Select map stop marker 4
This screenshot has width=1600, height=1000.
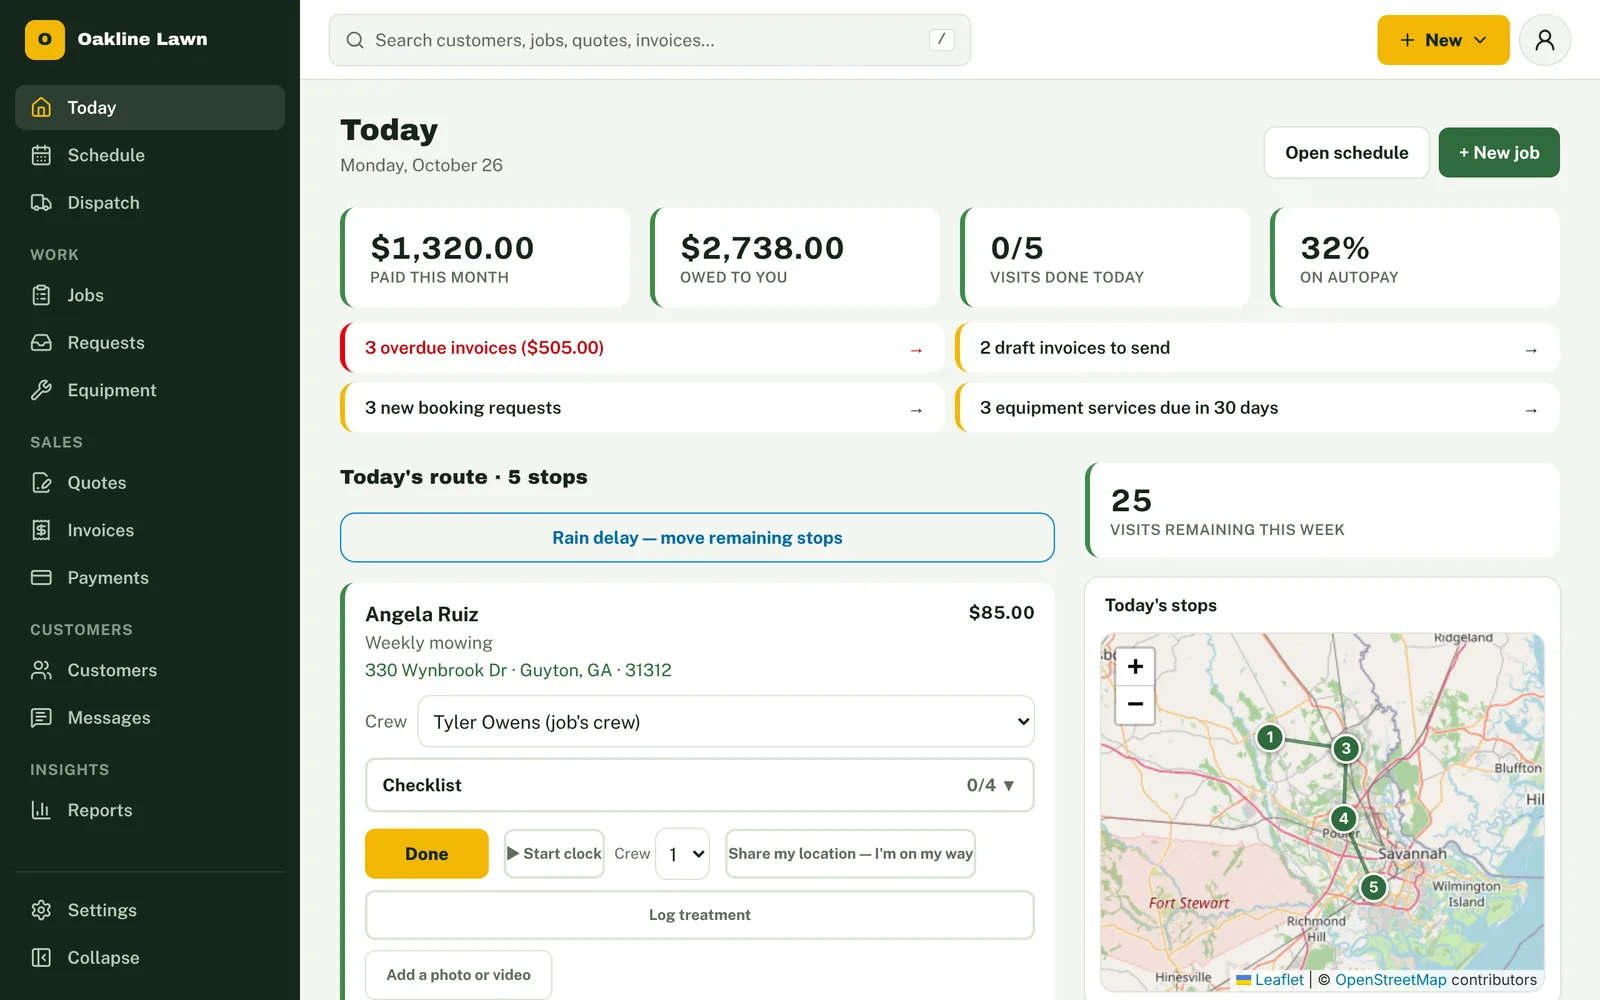pos(1344,818)
